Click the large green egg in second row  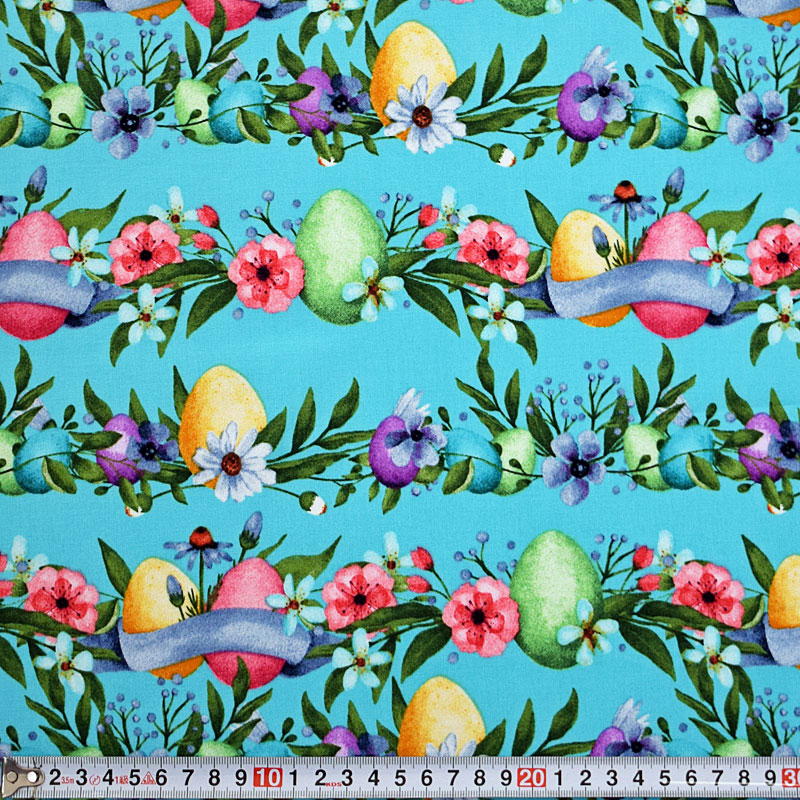[x=340, y=255]
